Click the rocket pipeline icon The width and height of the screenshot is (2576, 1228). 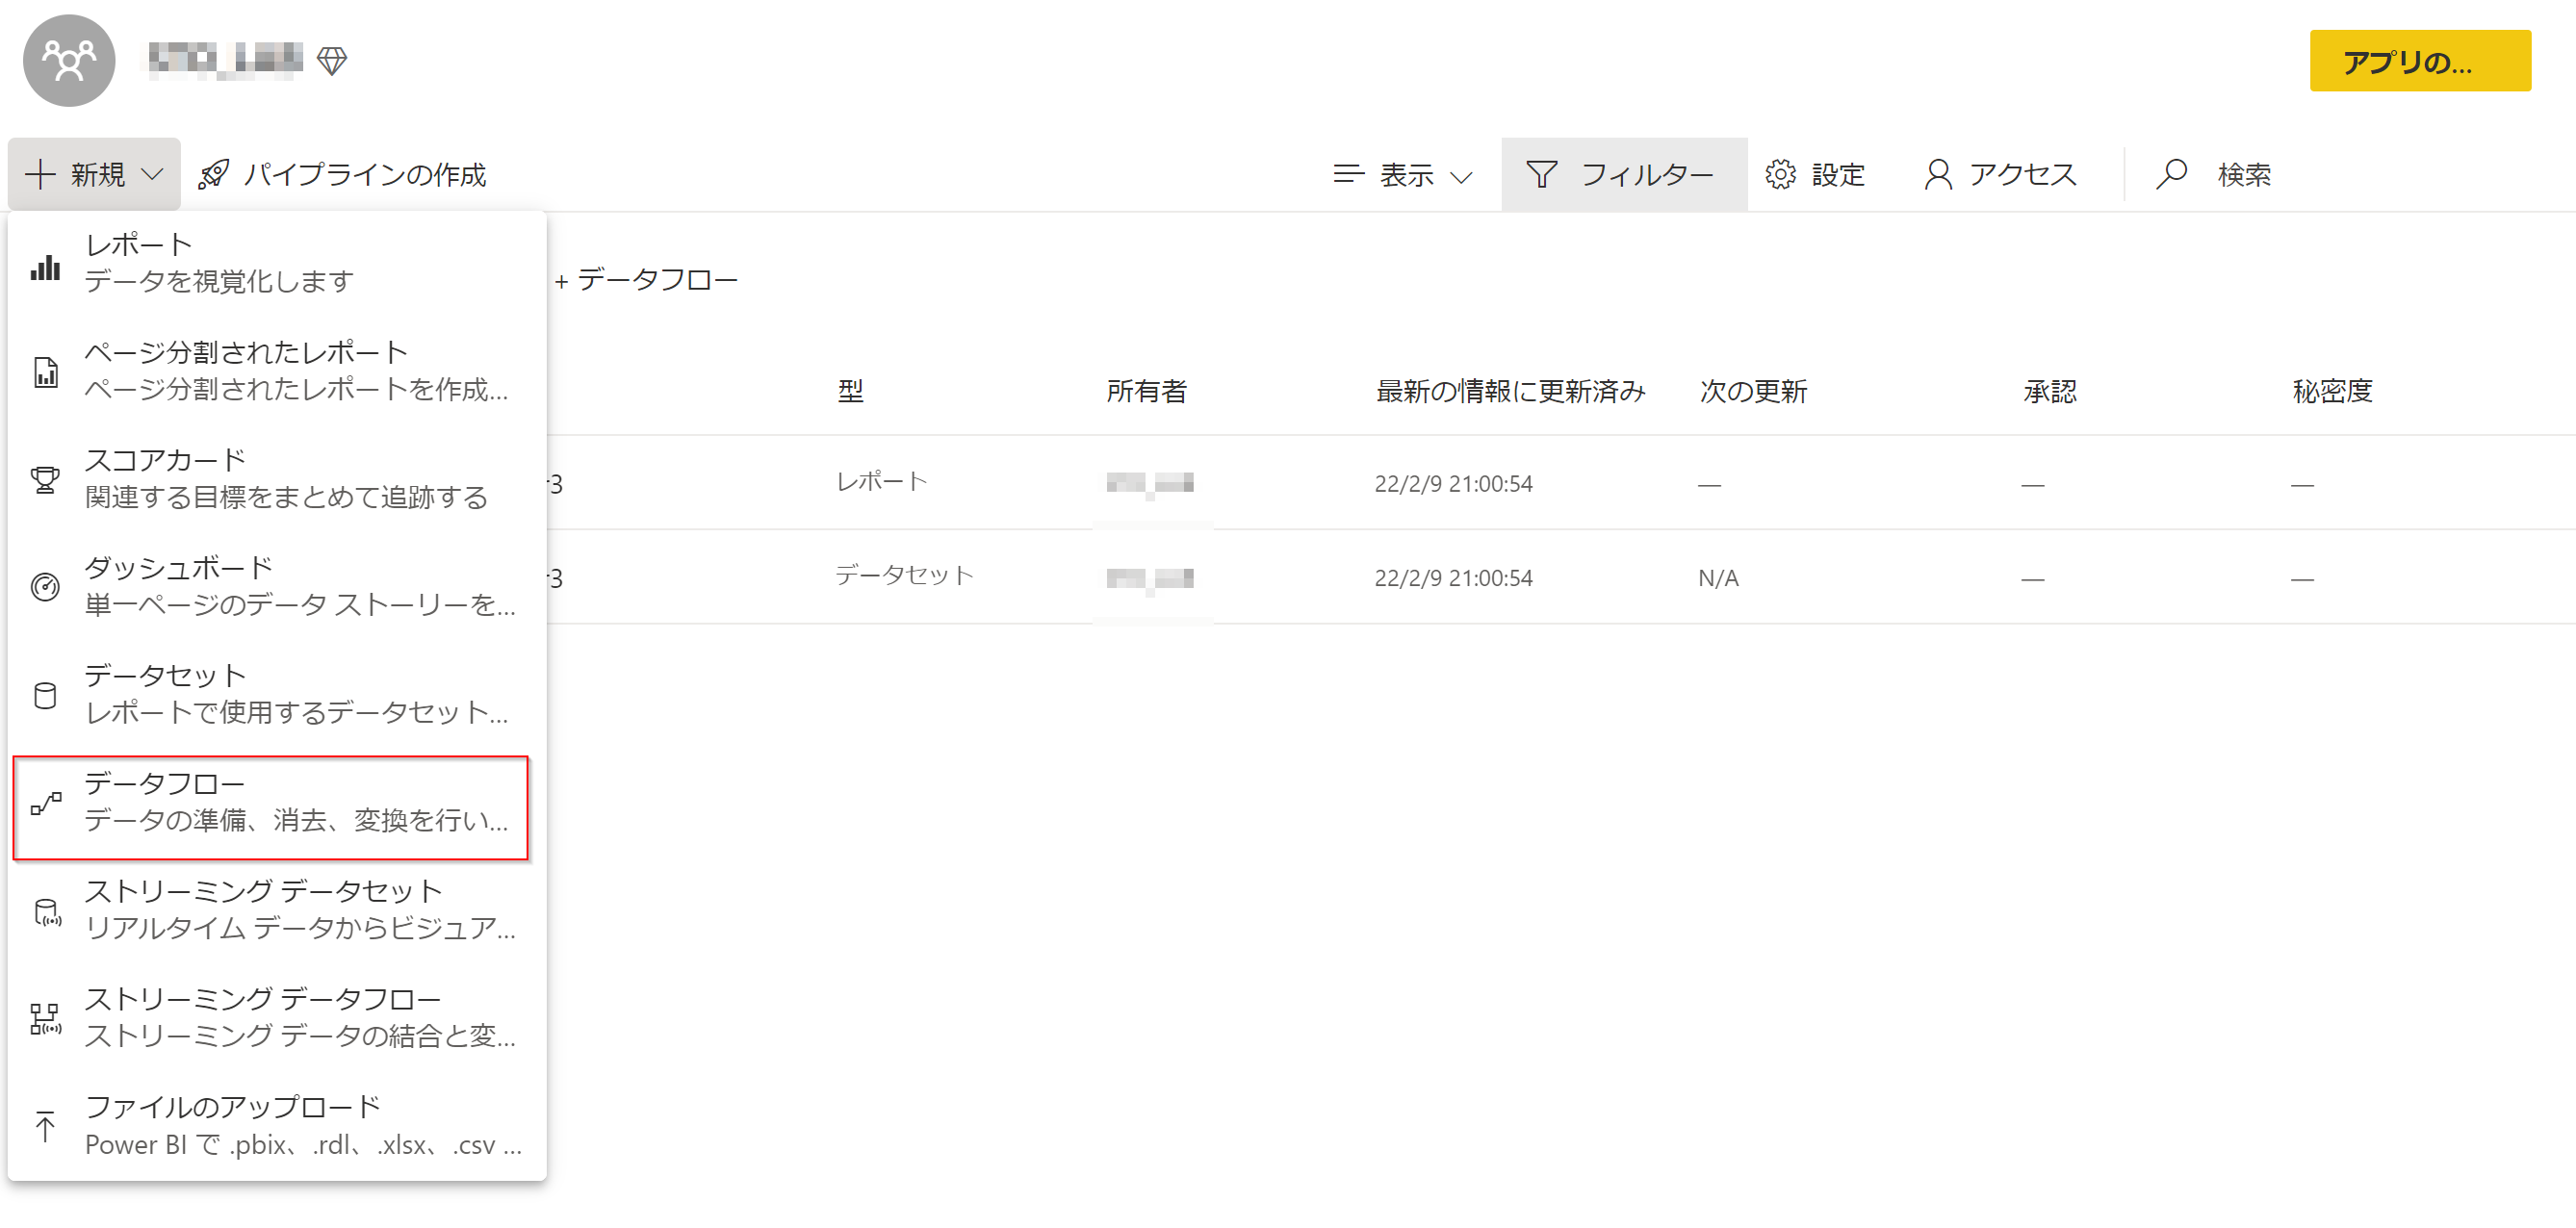point(213,174)
